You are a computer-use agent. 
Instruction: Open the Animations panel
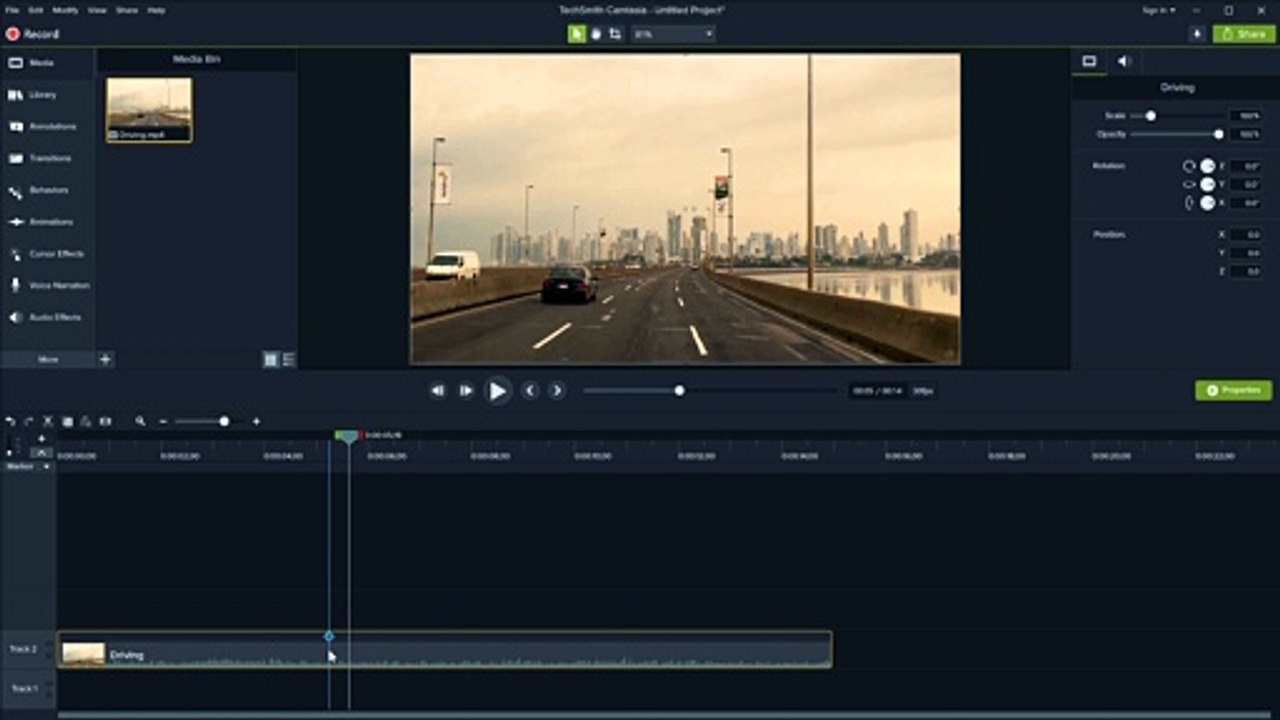[48, 222]
